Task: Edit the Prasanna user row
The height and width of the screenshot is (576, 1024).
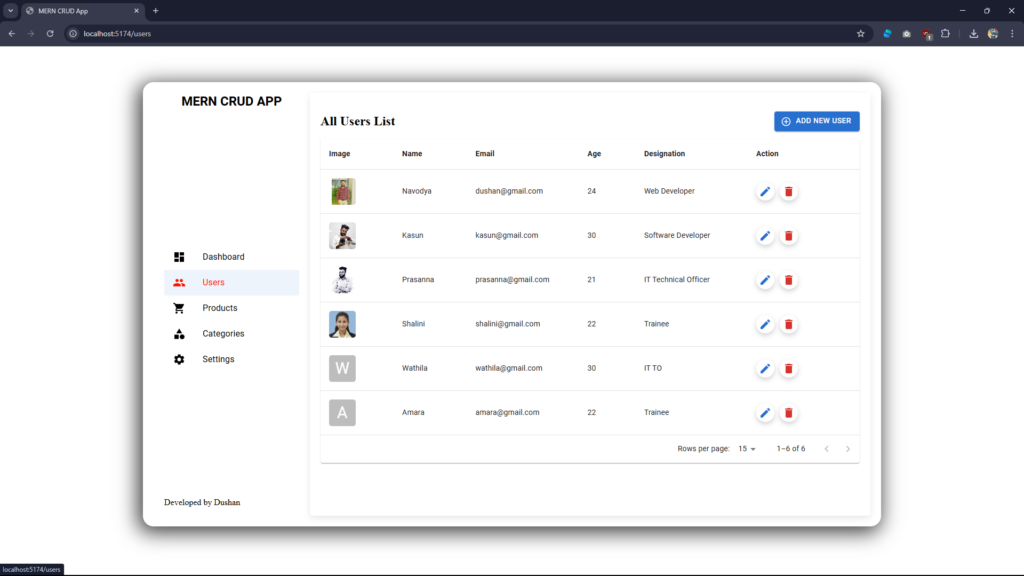Action: 765,280
